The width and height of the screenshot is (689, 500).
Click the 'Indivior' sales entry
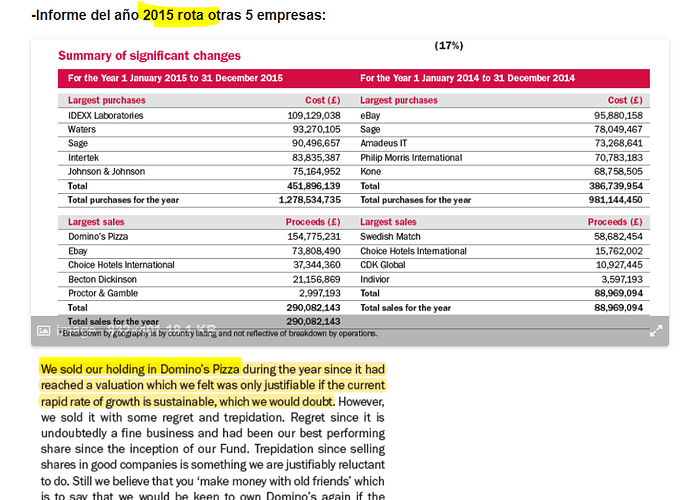[375, 279]
